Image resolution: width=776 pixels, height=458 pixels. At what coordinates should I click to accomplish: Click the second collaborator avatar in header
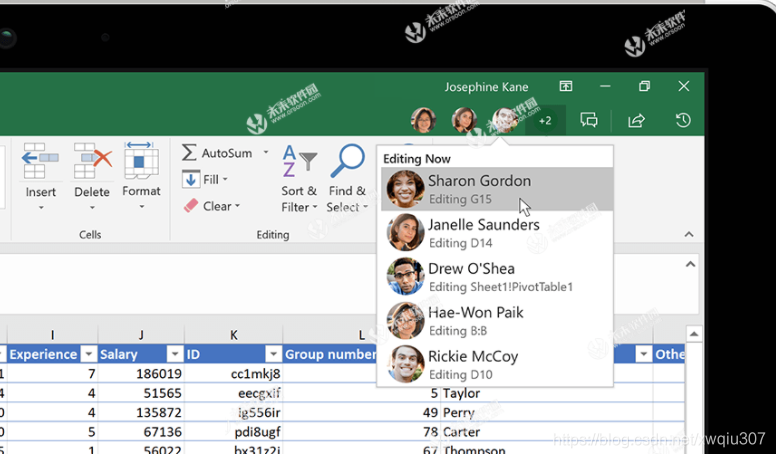[x=464, y=120]
